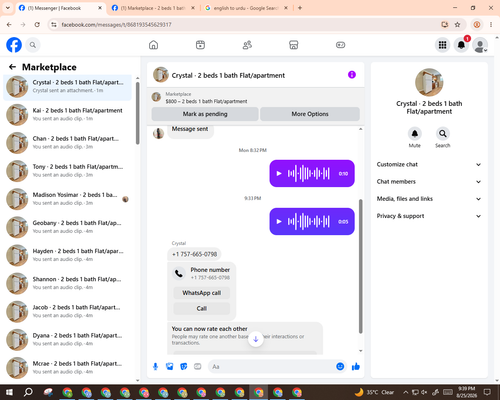This screenshot has height=400, width=500.
Task: Open conversation information purple icon
Action: point(352,75)
